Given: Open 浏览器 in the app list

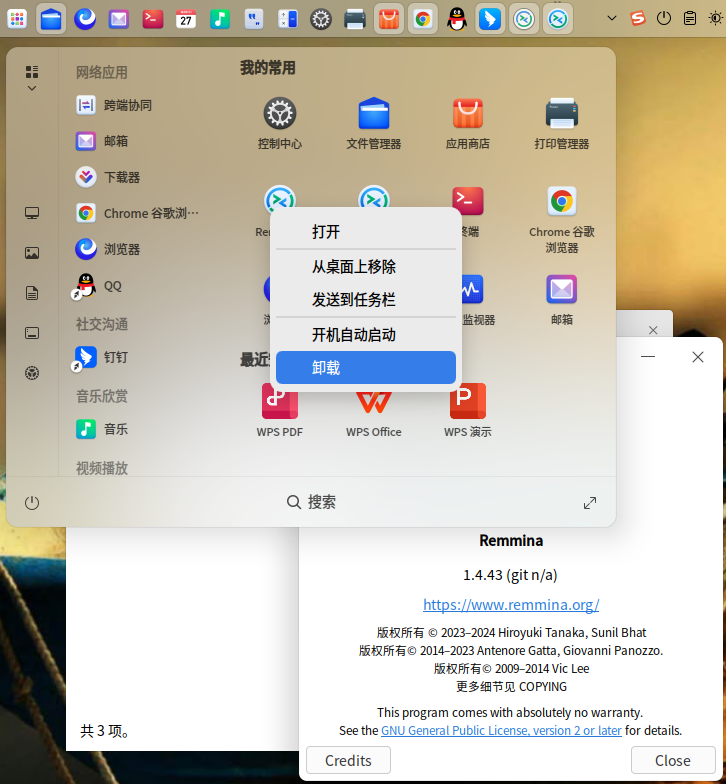Looking at the screenshot, I should (108, 249).
